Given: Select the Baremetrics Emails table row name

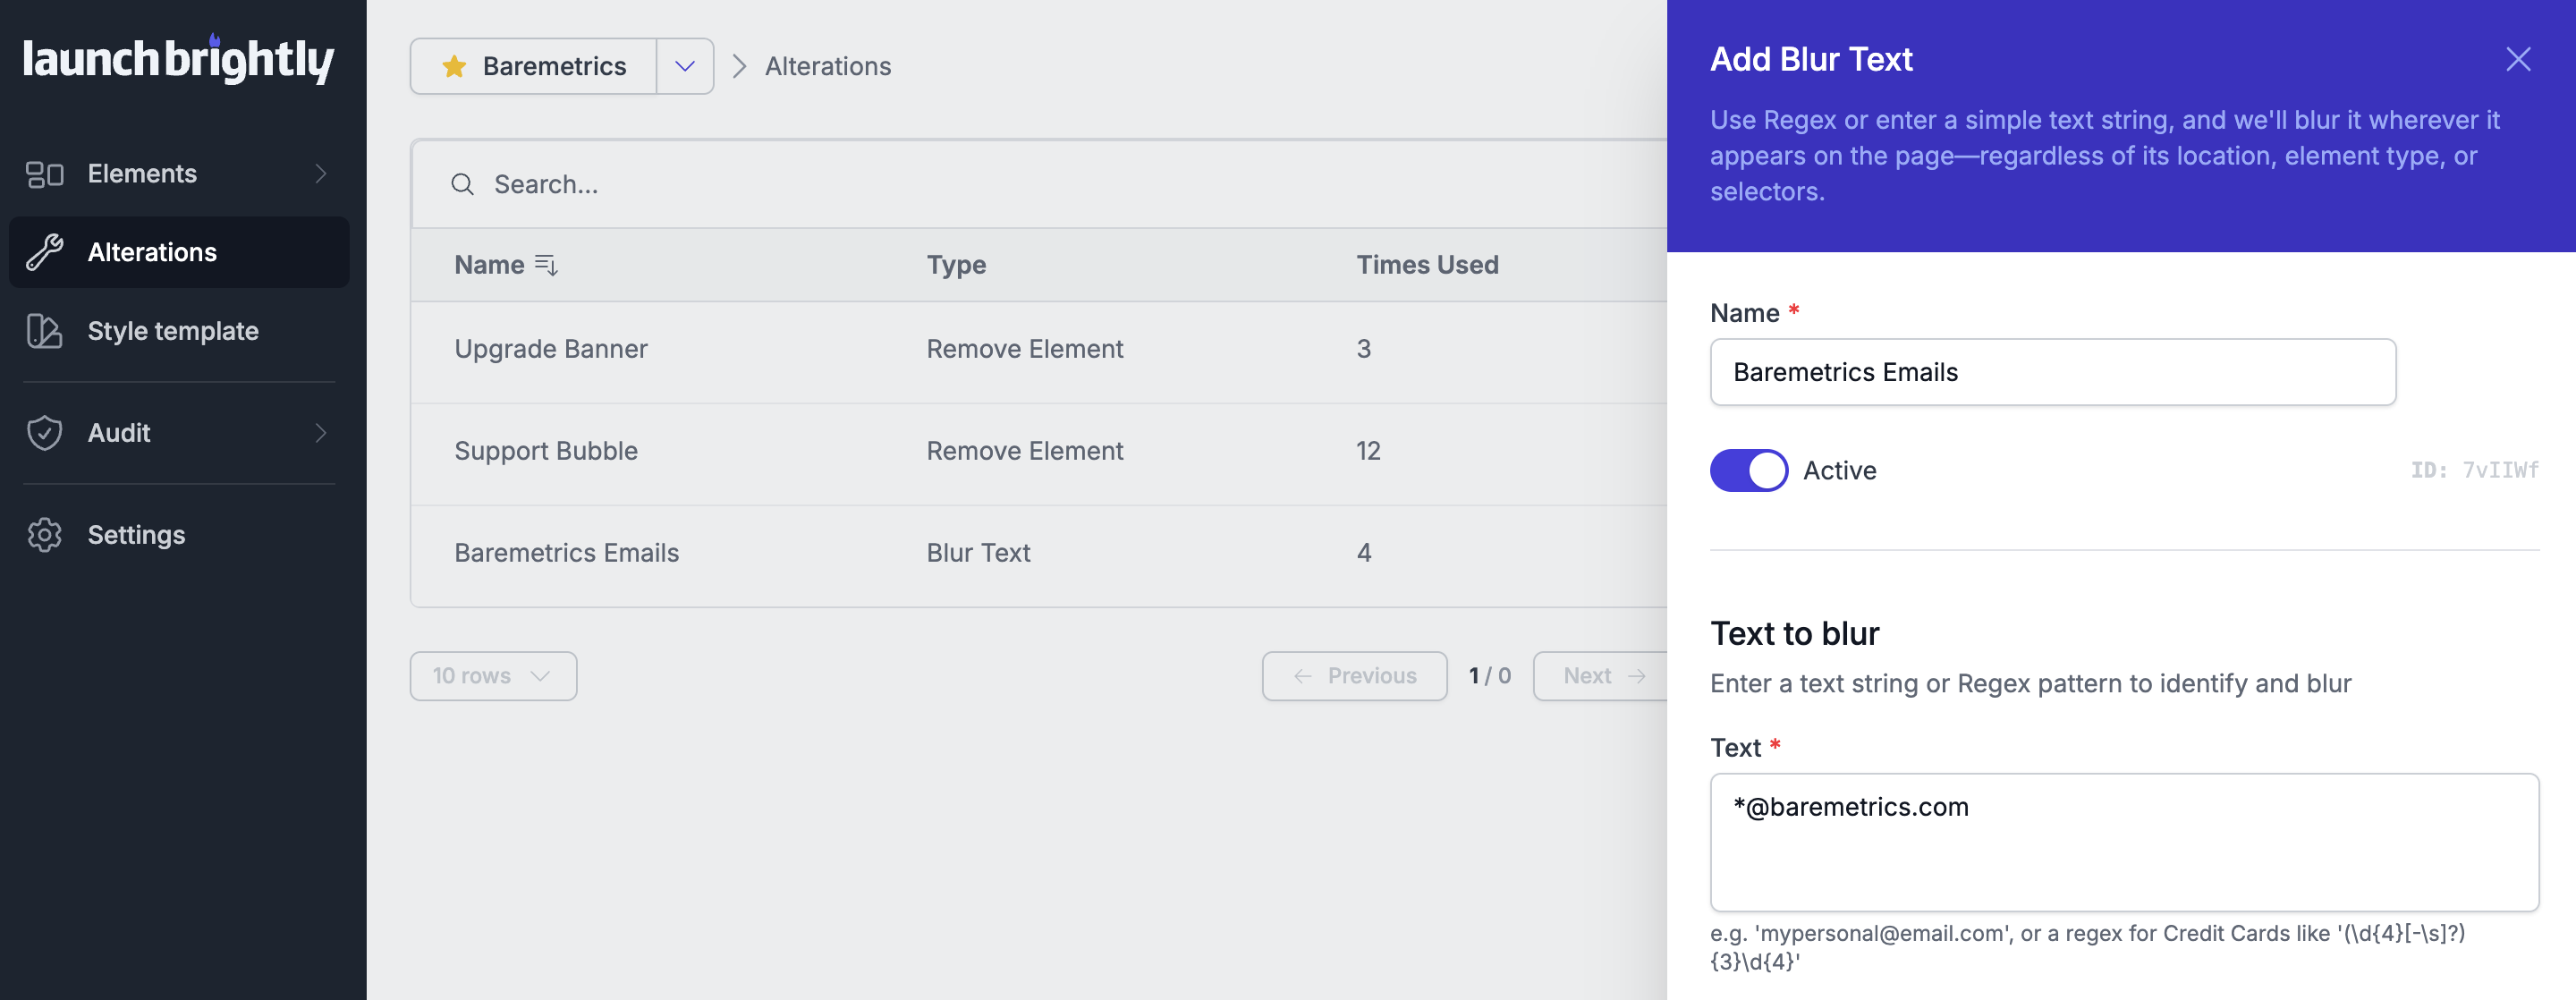Looking at the screenshot, I should pyautogui.click(x=566, y=553).
